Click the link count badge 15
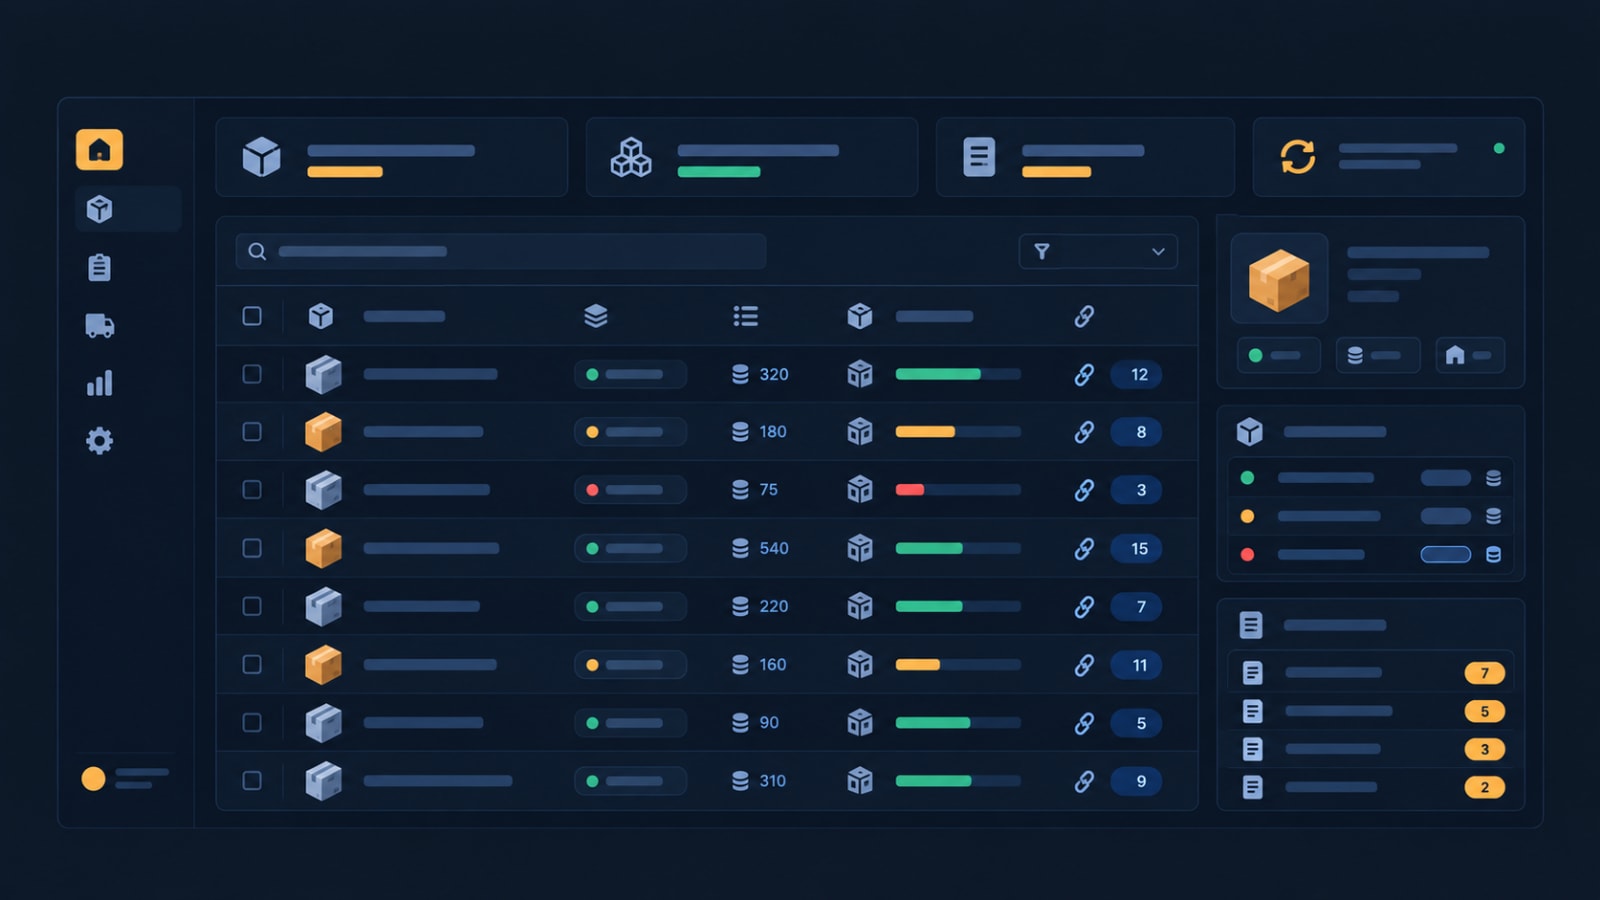Viewport: 1600px width, 900px height. (x=1136, y=548)
